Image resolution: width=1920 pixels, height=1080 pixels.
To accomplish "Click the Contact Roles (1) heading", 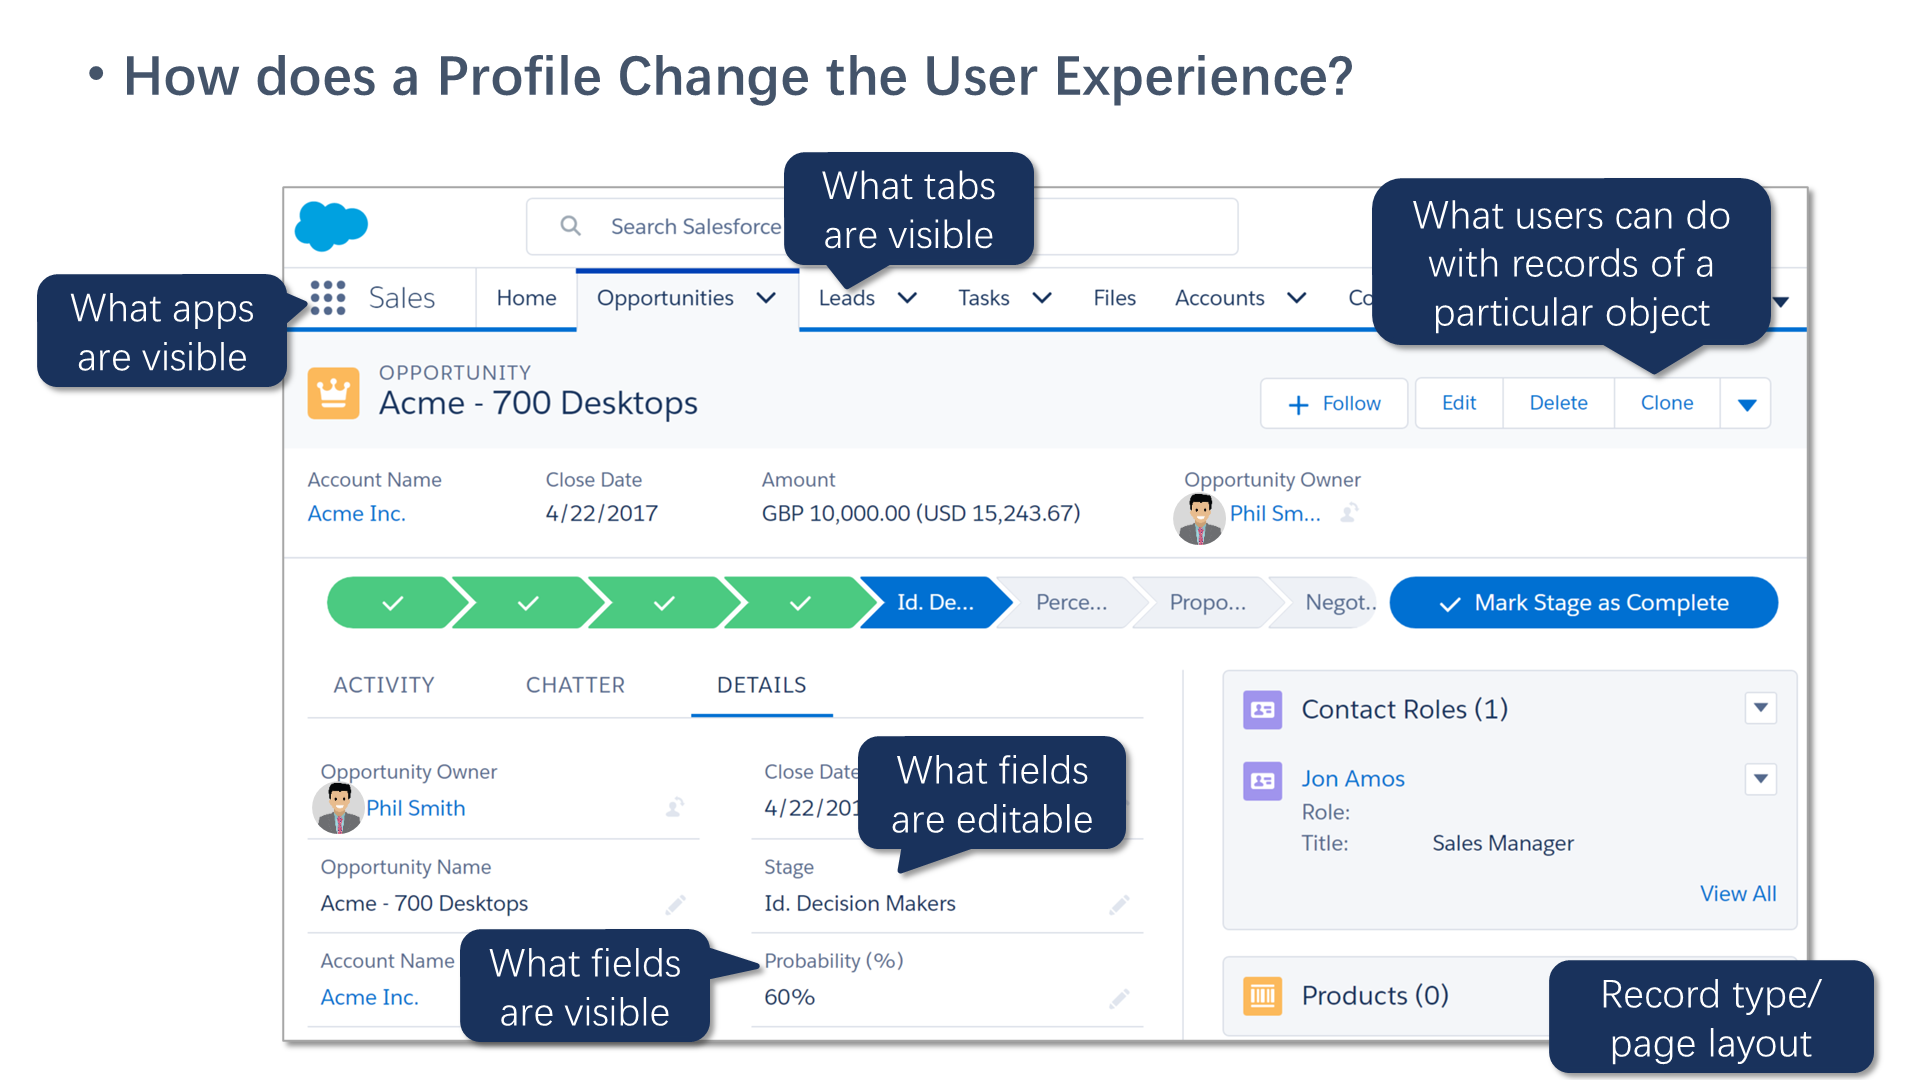I will tap(1404, 709).
